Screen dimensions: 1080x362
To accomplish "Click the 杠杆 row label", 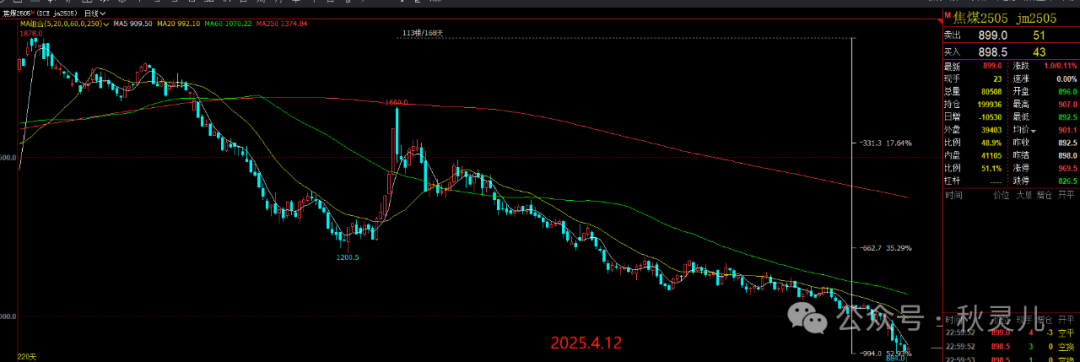I will tap(953, 180).
